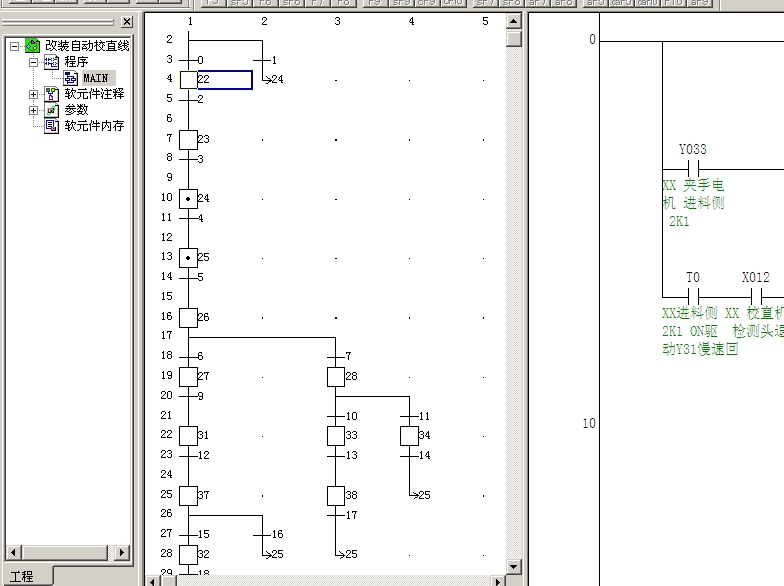The height and width of the screenshot is (586, 784).
Task: Click the MAIN program icon in tree
Action: coord(70,78)
